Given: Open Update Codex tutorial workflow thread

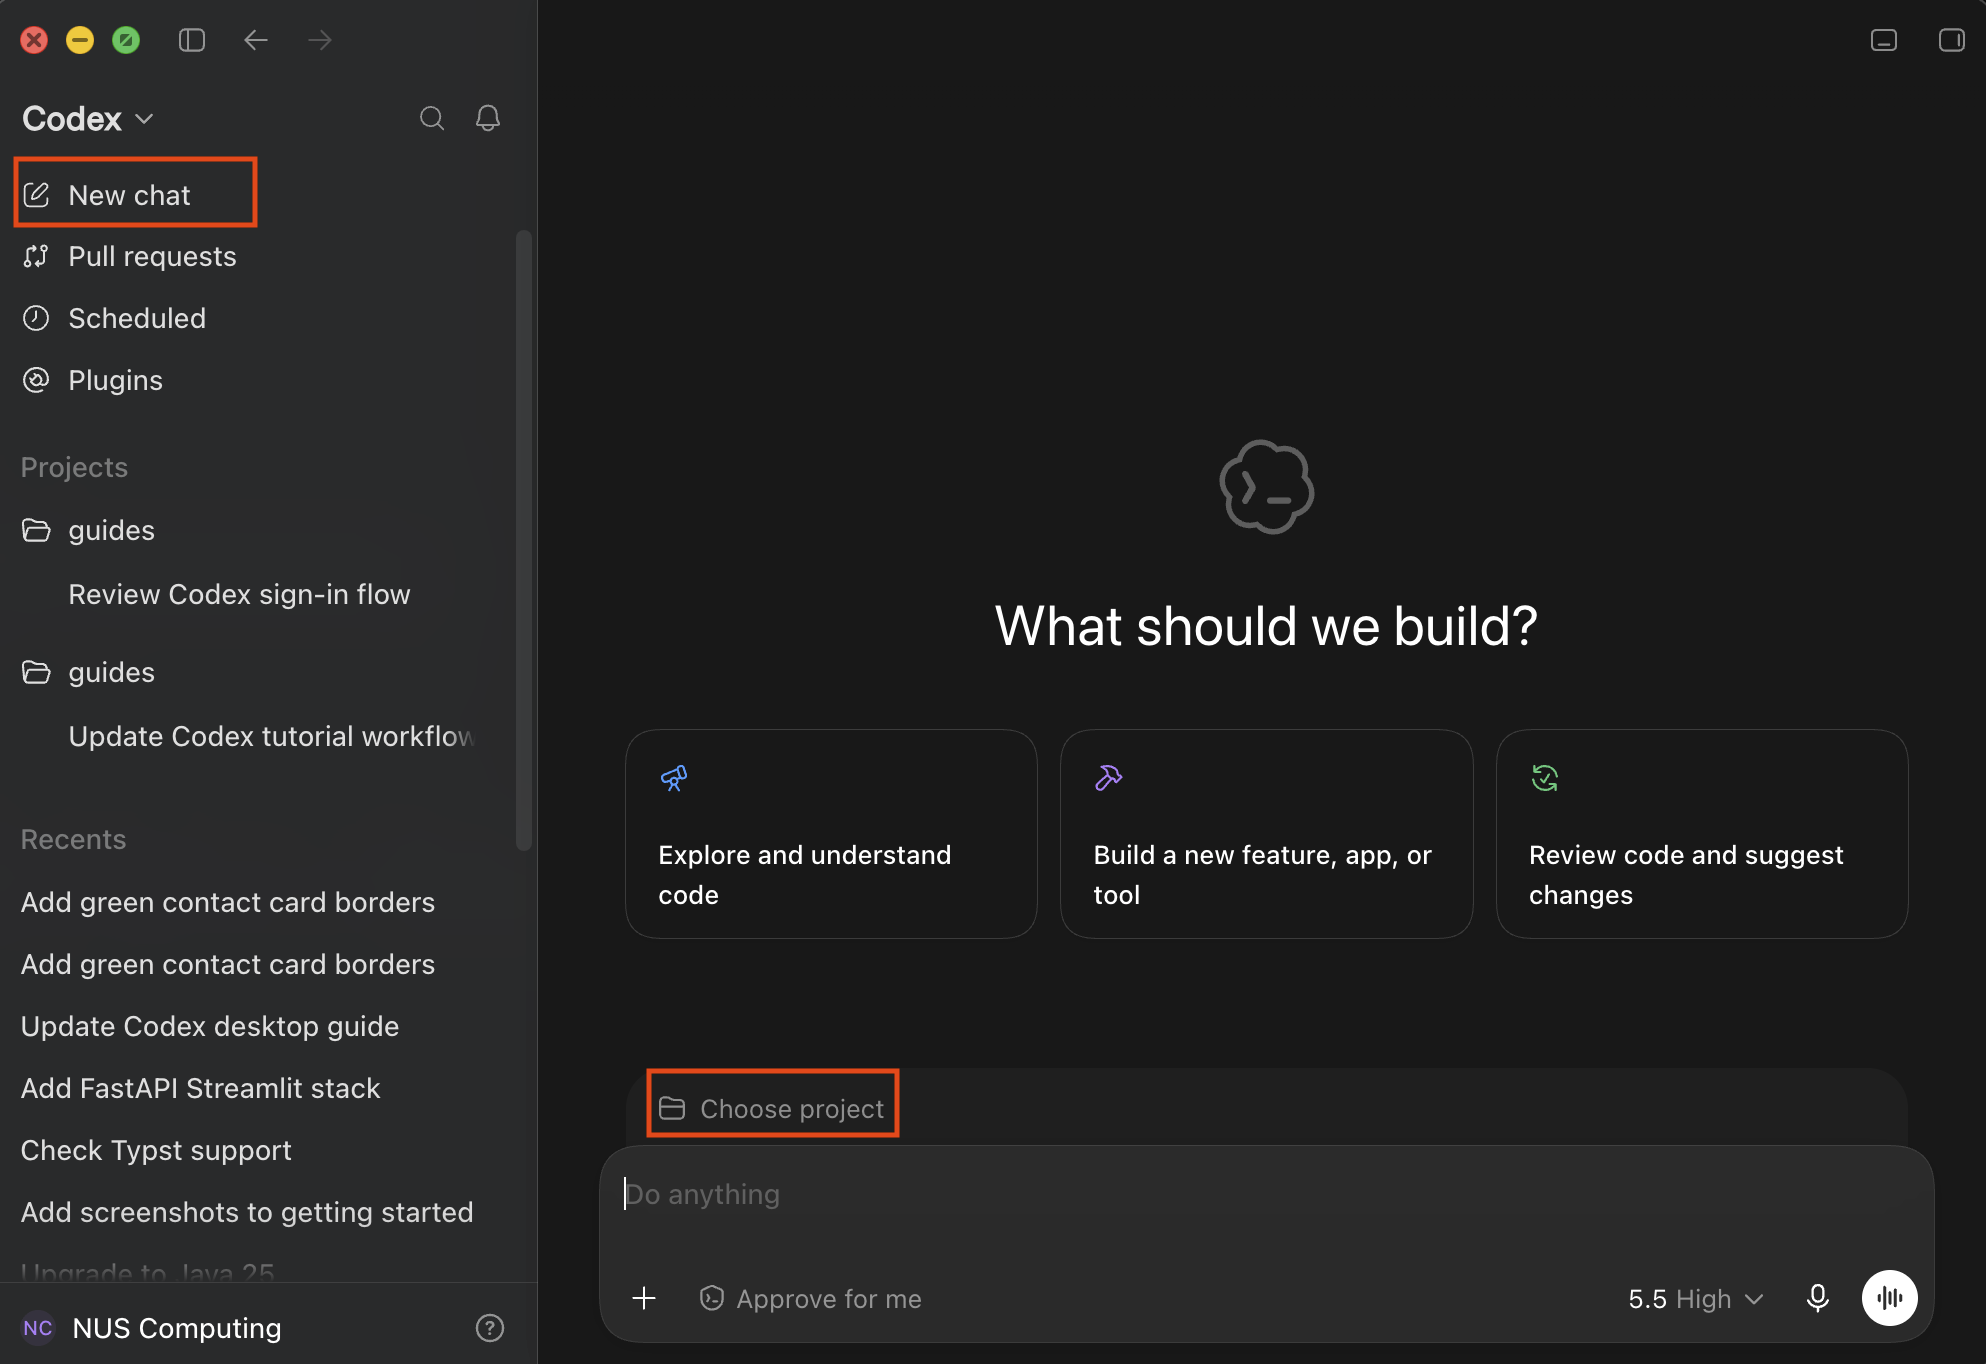Looking at the screenshot, I should [270, 736].
